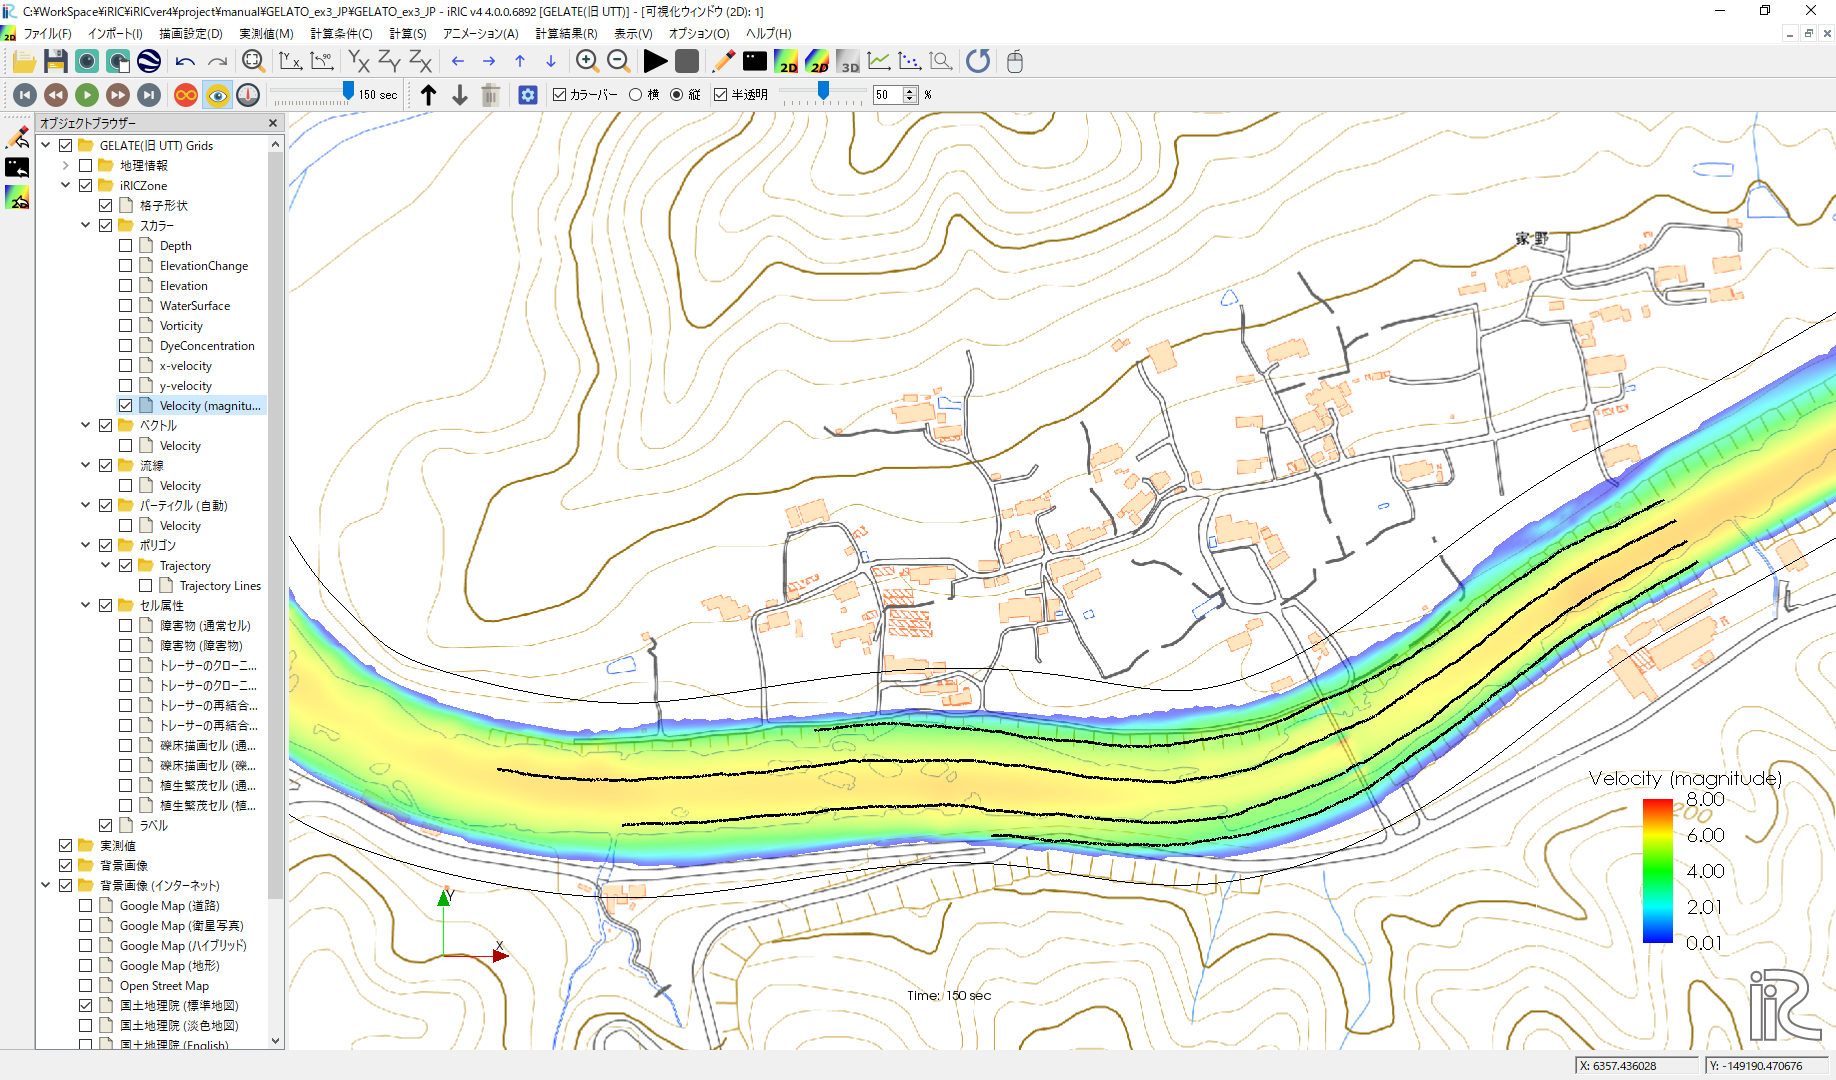The height and width of the screenshot is (1080, 1836).
Task: Click the Google Earth export icon
Action: (149, 62)
